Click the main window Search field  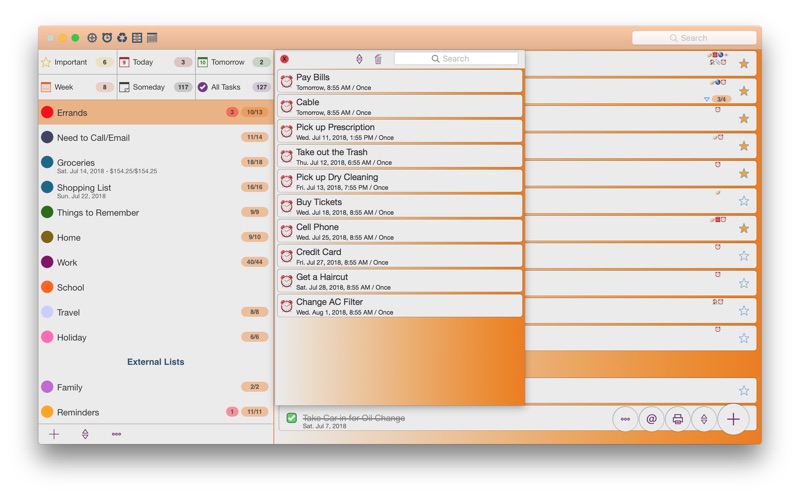(x=694, y=38)
